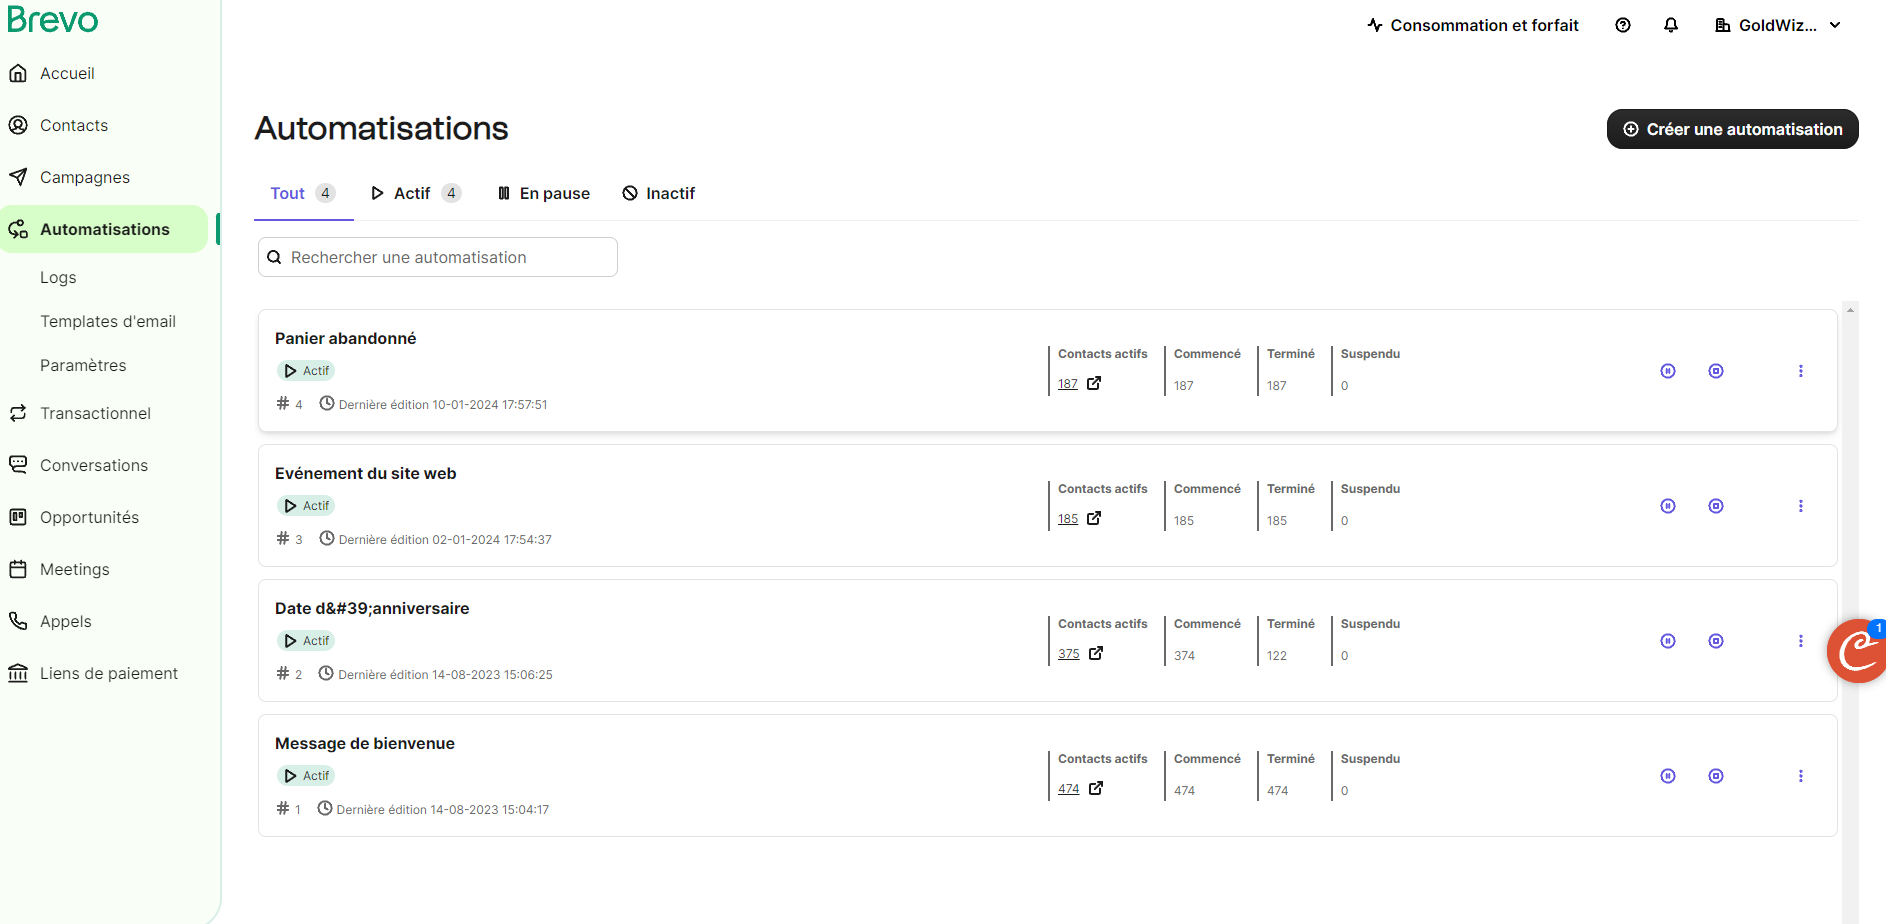The image size is (1886, 924).
Task: Click the Brevo logo
Action: coord(53,18)
